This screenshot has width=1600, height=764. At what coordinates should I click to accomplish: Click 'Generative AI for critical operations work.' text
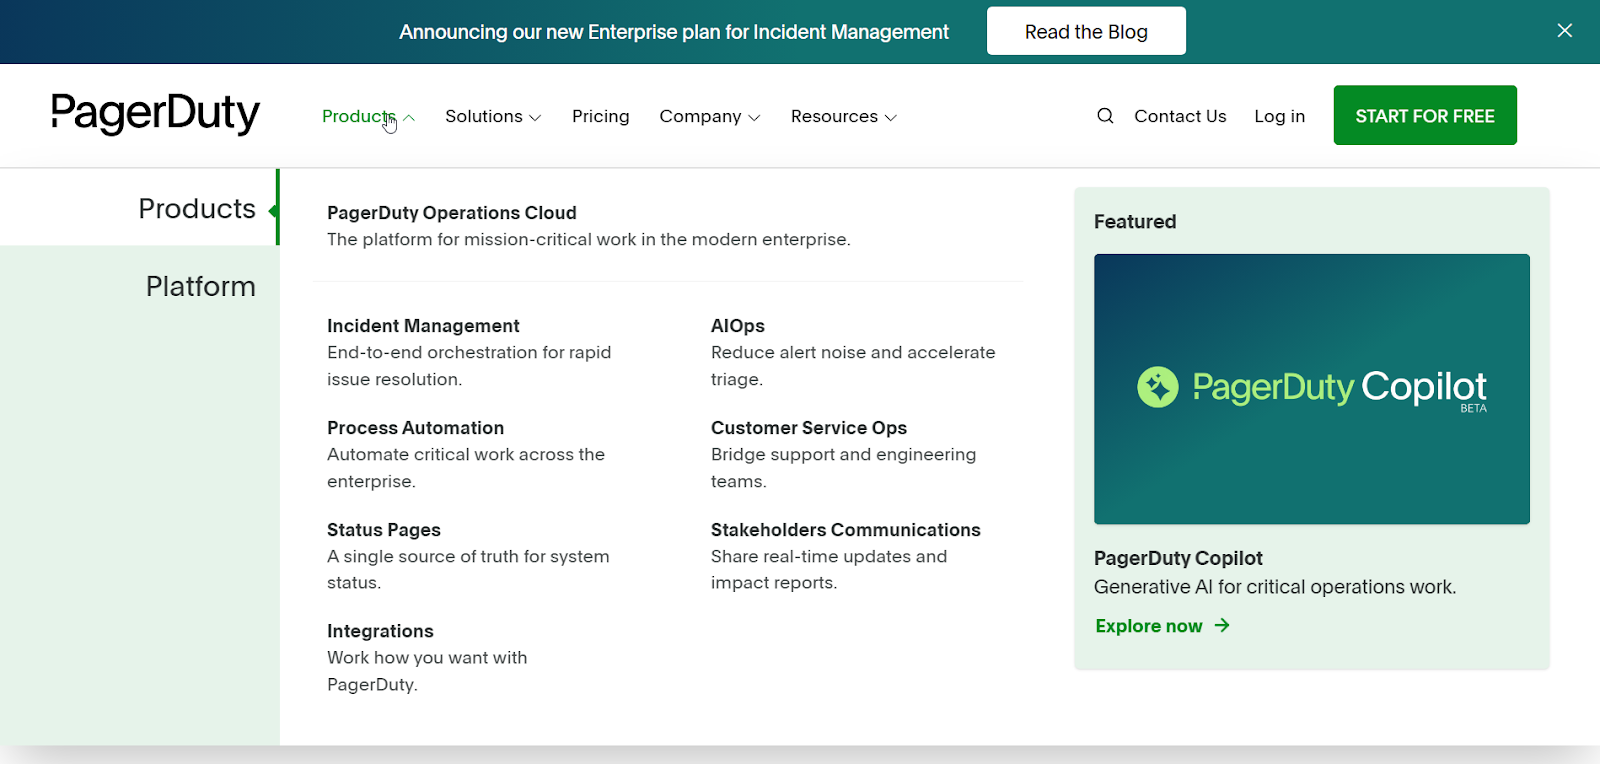click(x=1275, y=587)
